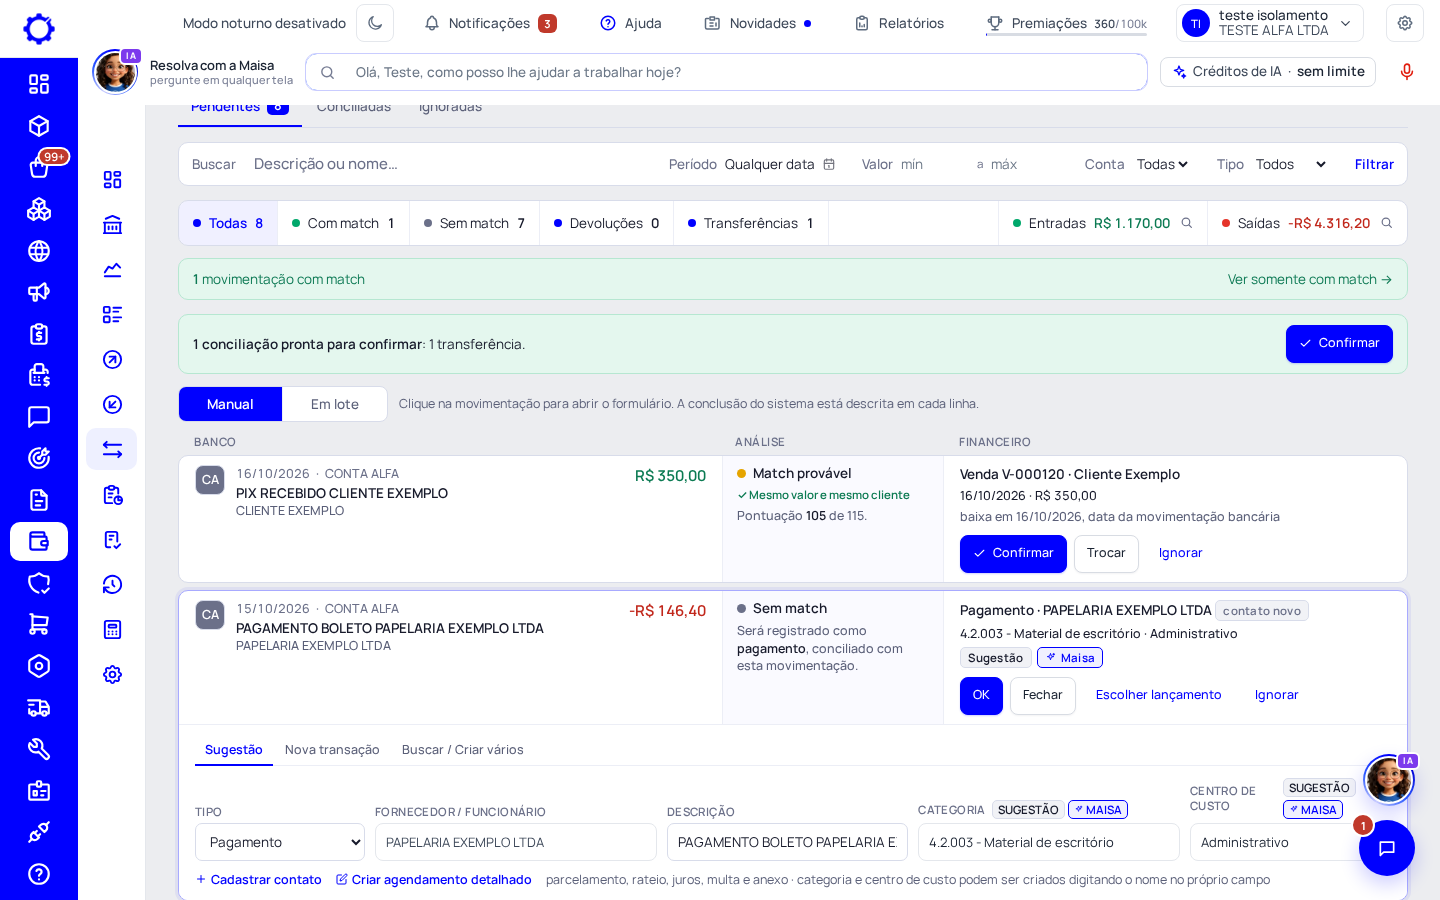This screenshot has width=1440, height=900.
Task: Open the calculator icon in secondary sidebar
Action: coord(112,629)
